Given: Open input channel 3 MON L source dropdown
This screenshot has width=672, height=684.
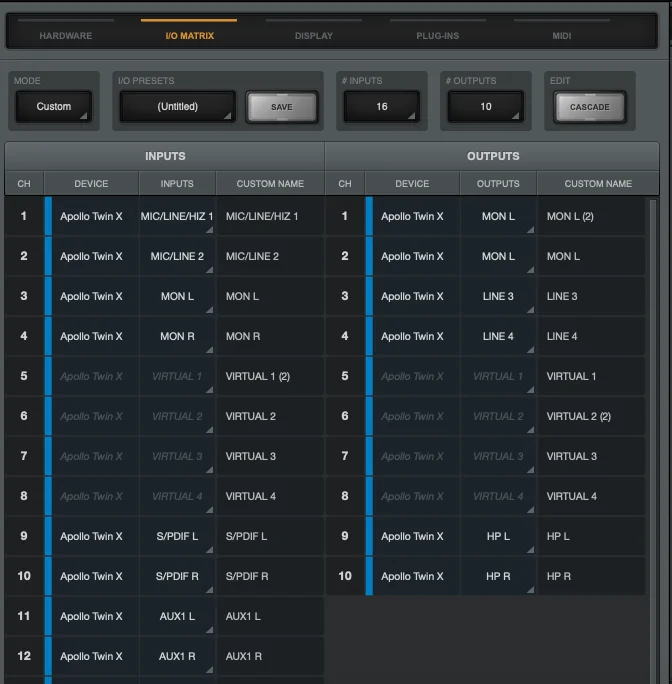Looking at the screenshot, I should [x=177, y=296].
